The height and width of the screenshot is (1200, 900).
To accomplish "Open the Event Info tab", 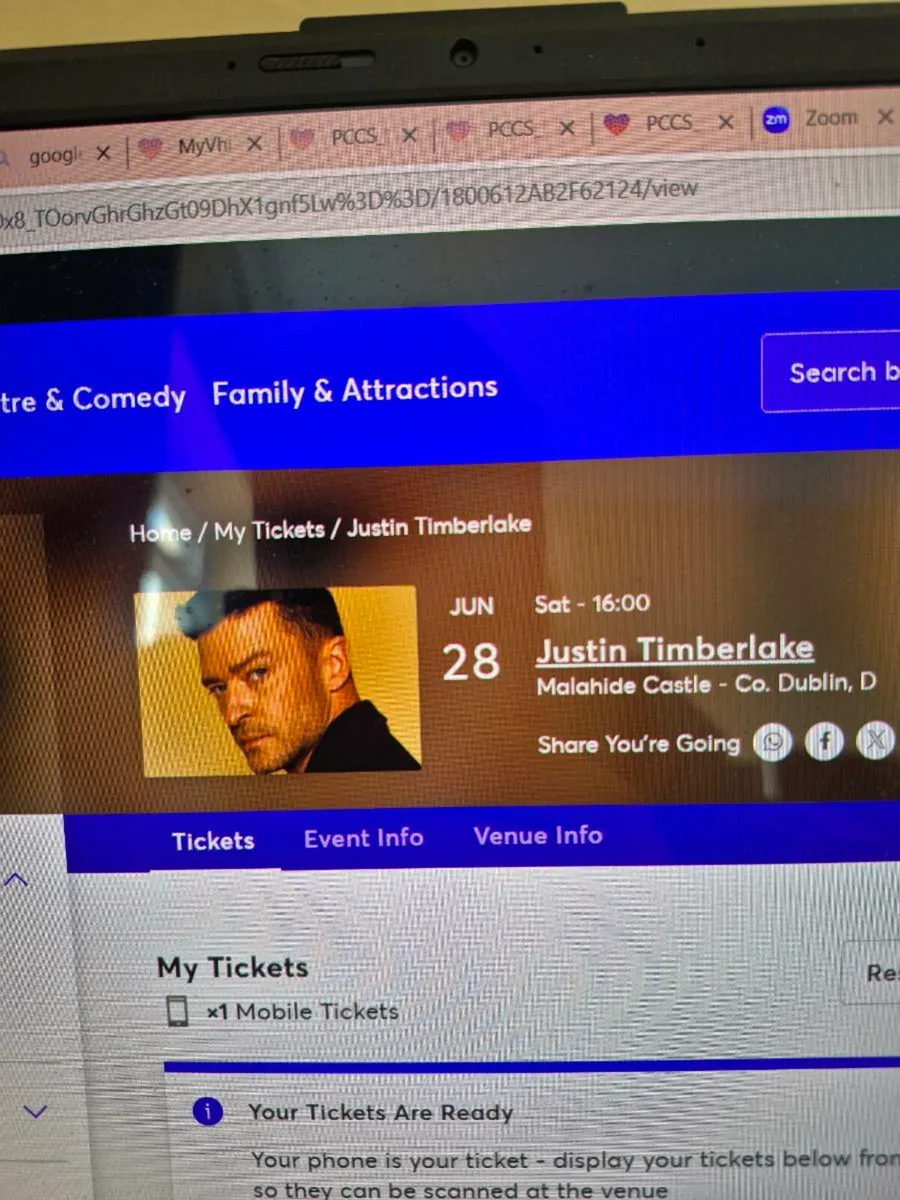I will click(x=364, y=837).
